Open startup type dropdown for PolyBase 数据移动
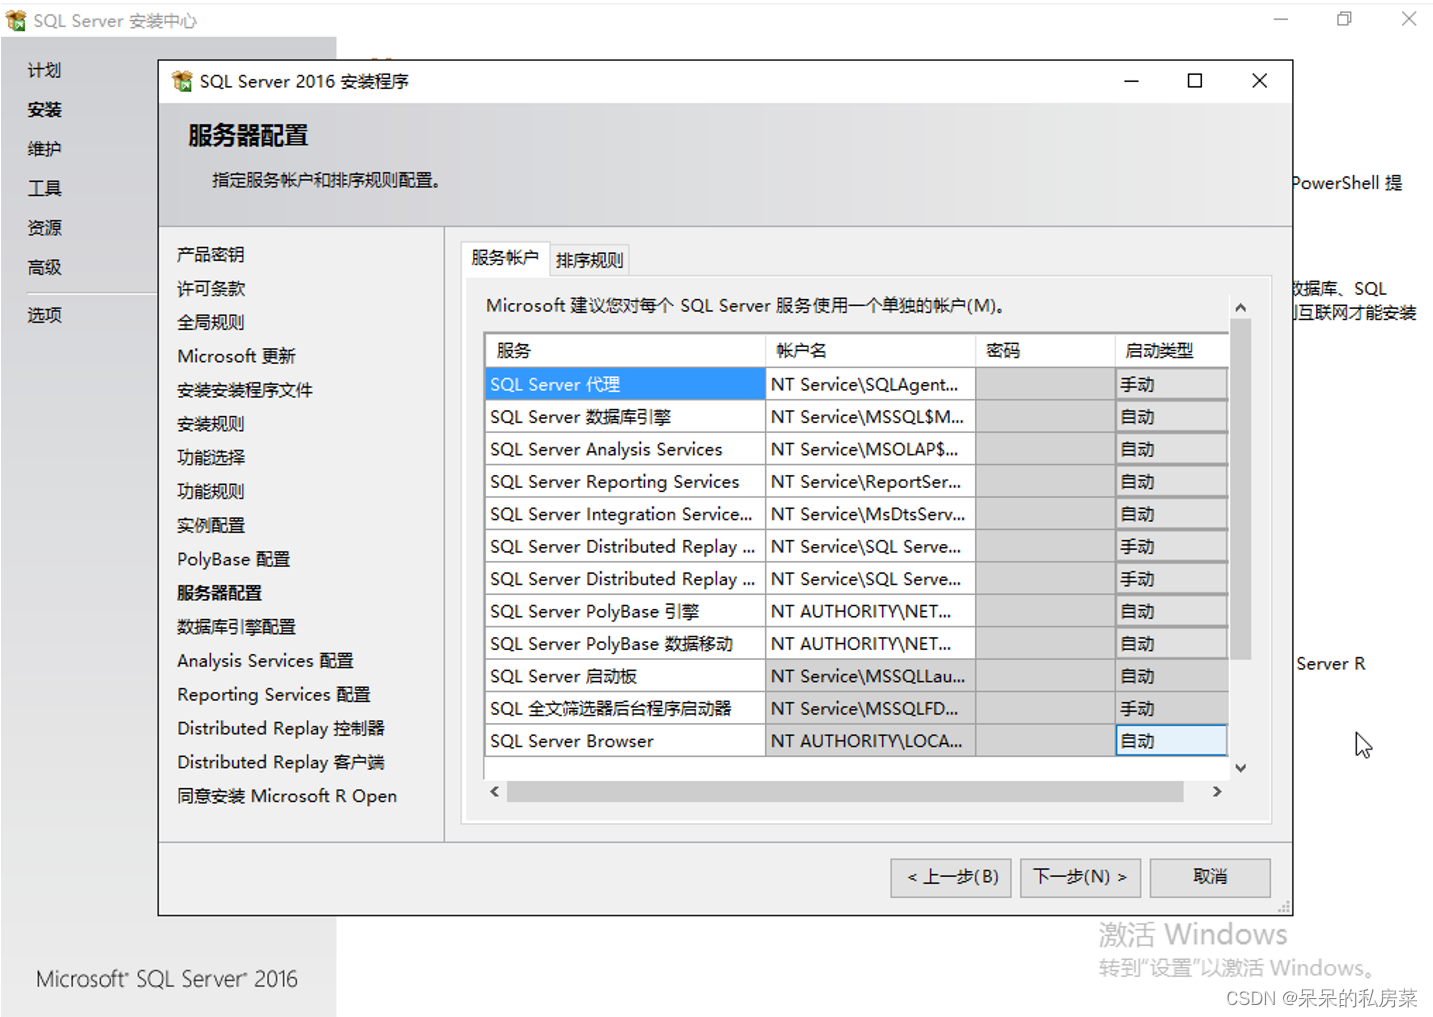The height and width of the screenshot is (1017, 1433). [x=1171, y=644]
